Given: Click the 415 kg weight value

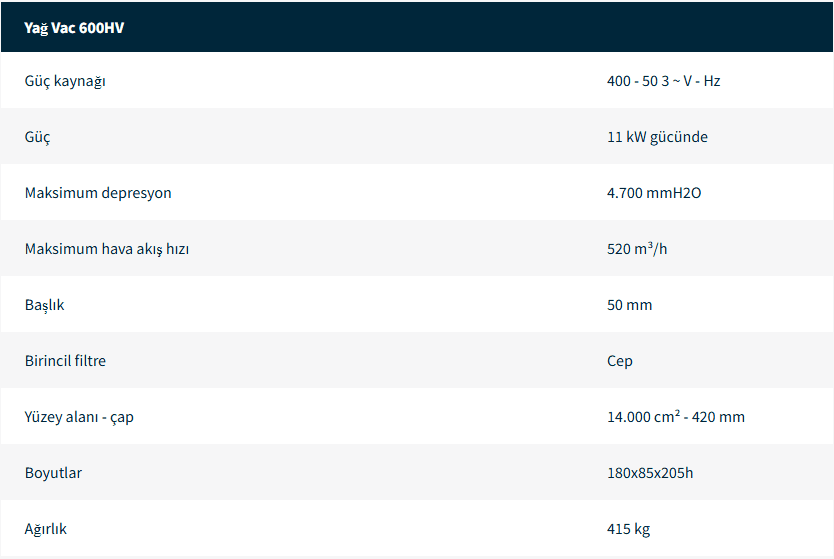Looking at the screenshot, I should (628, 529).
